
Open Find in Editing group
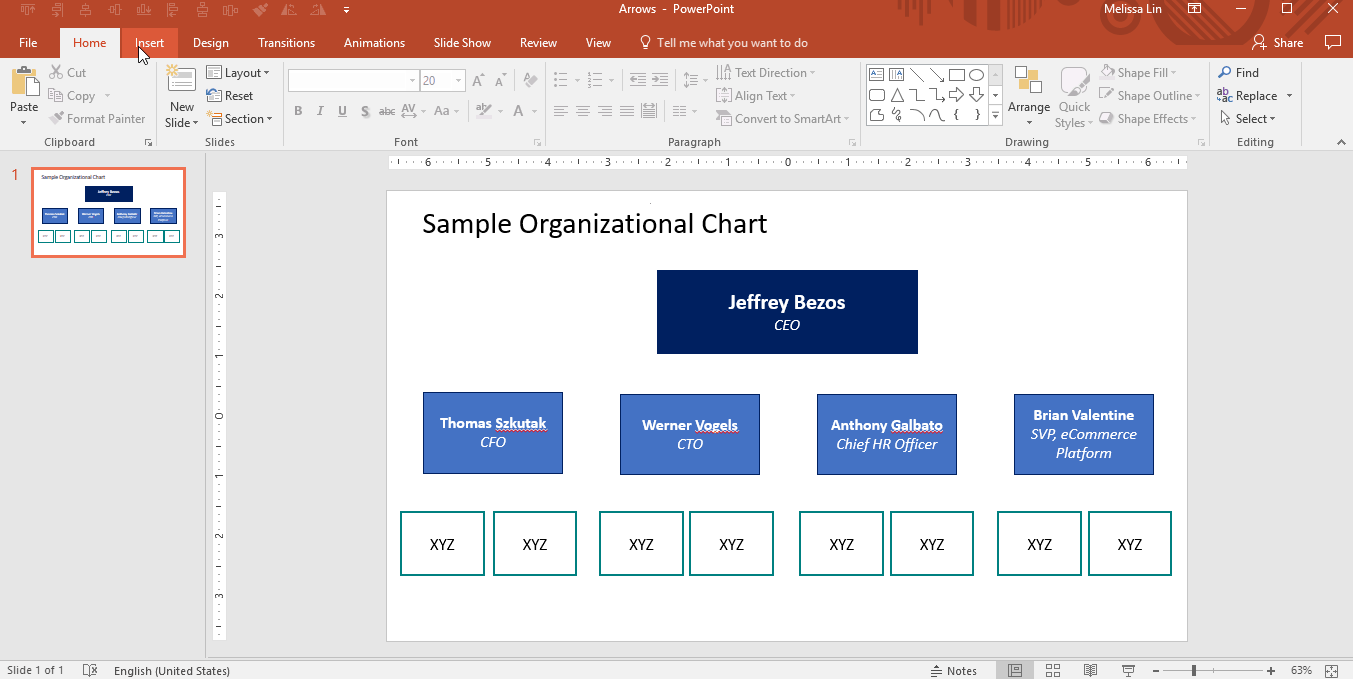[x=1238, y=73]
